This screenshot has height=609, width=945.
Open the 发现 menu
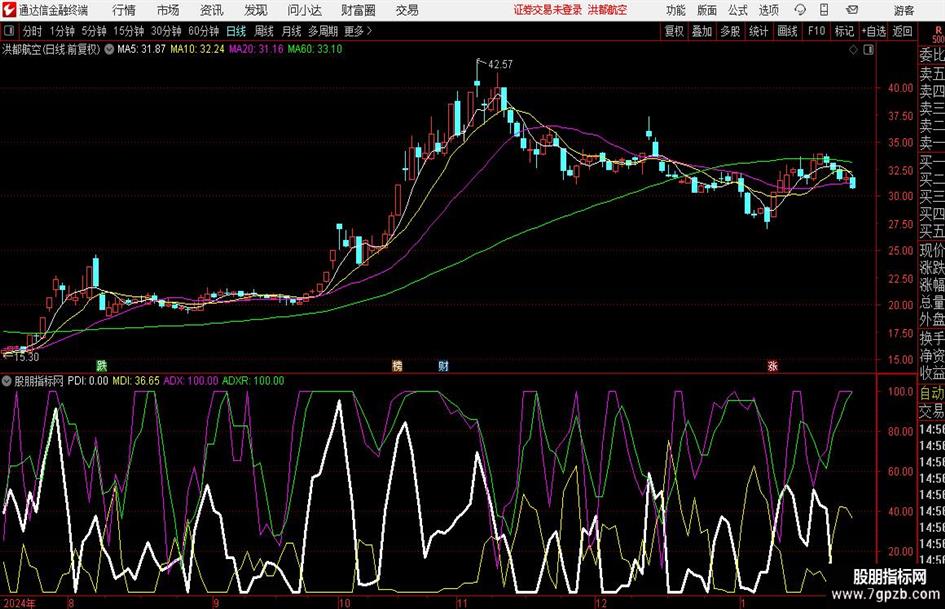[256, 10]
